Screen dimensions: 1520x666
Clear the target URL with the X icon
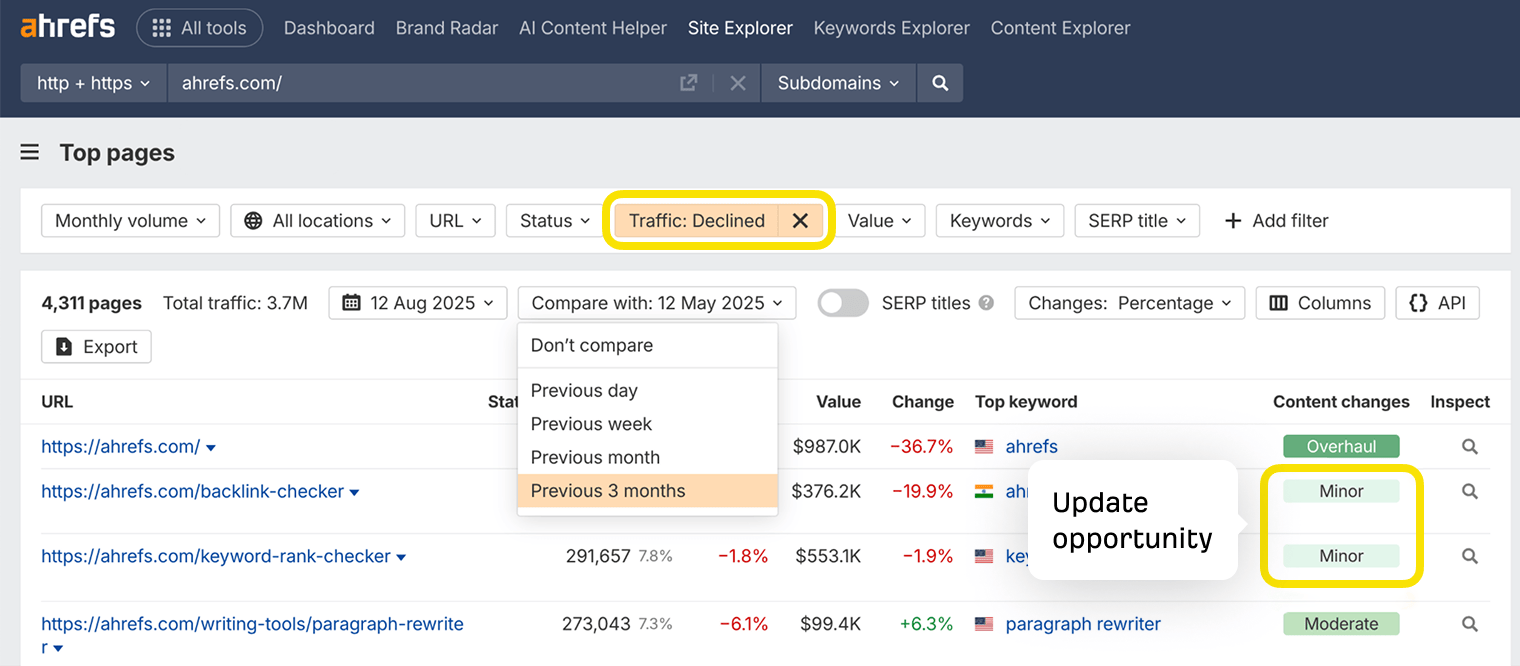[x=738, y=83]
